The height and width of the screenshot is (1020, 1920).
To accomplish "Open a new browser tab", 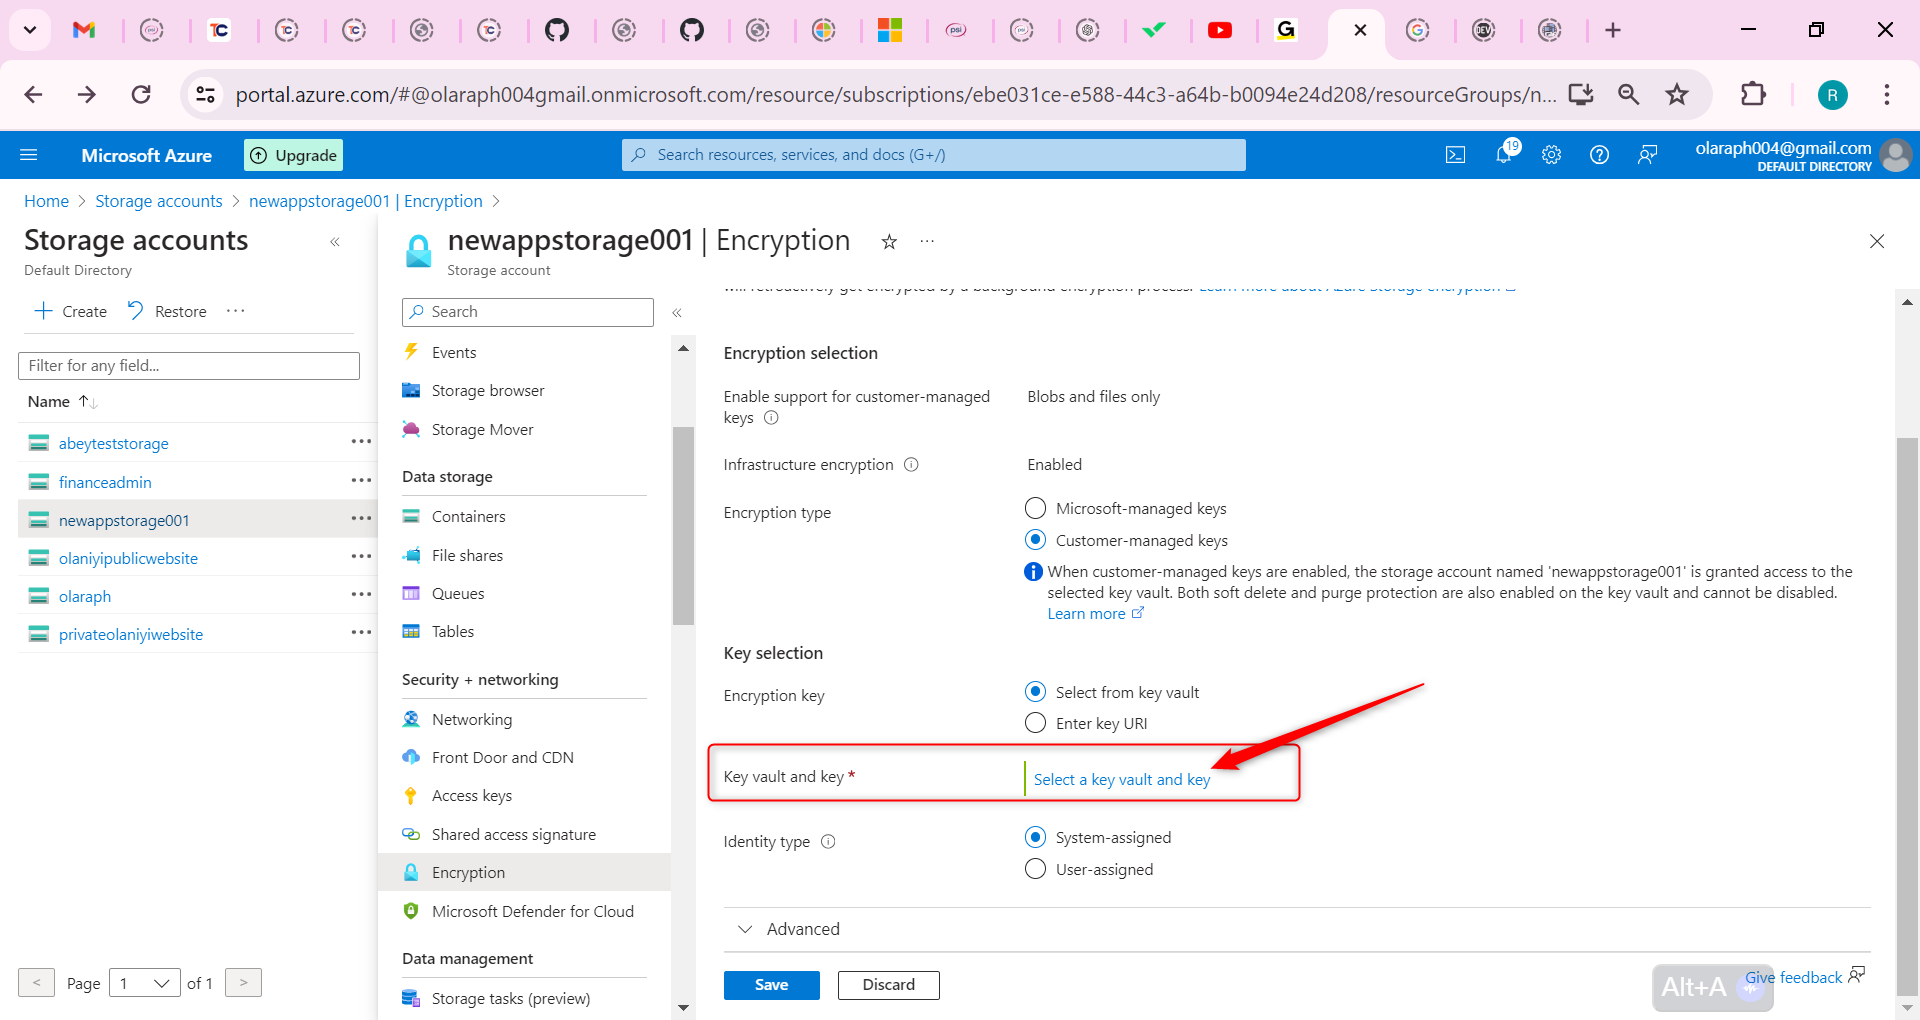I will (1613, 30).
